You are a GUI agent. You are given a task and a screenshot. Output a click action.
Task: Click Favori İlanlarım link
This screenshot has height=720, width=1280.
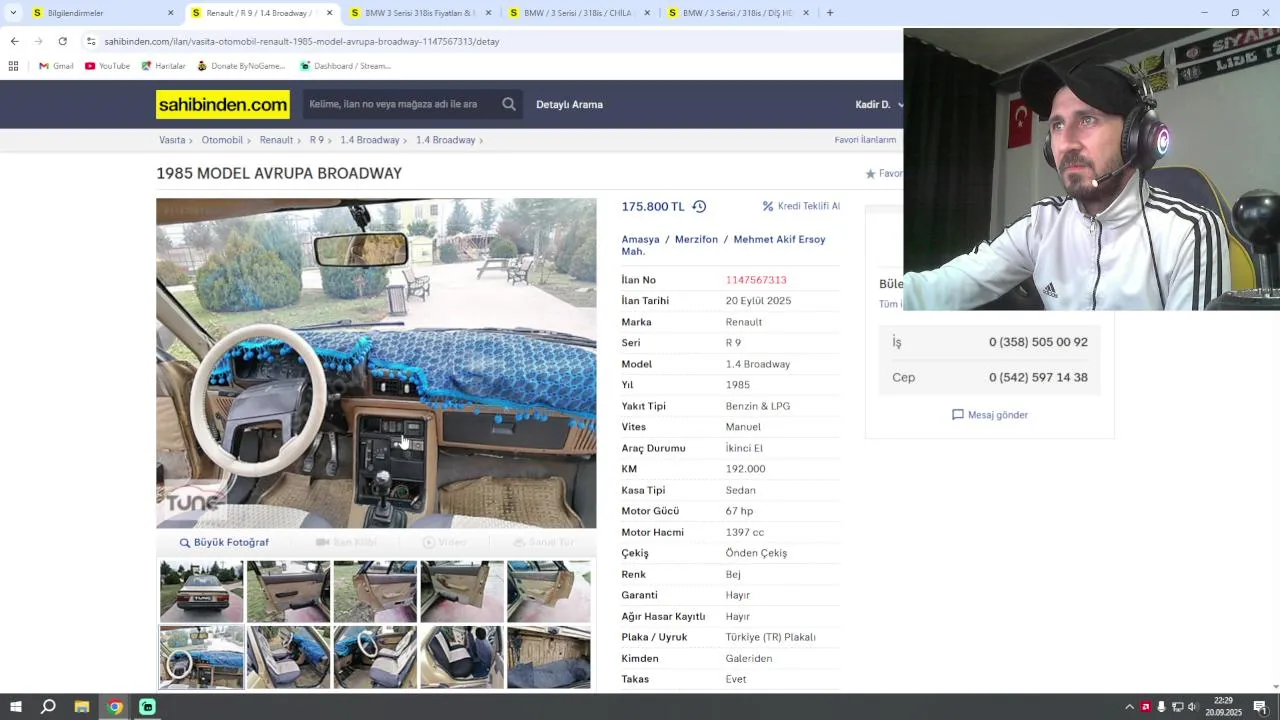tap(865, 140)
